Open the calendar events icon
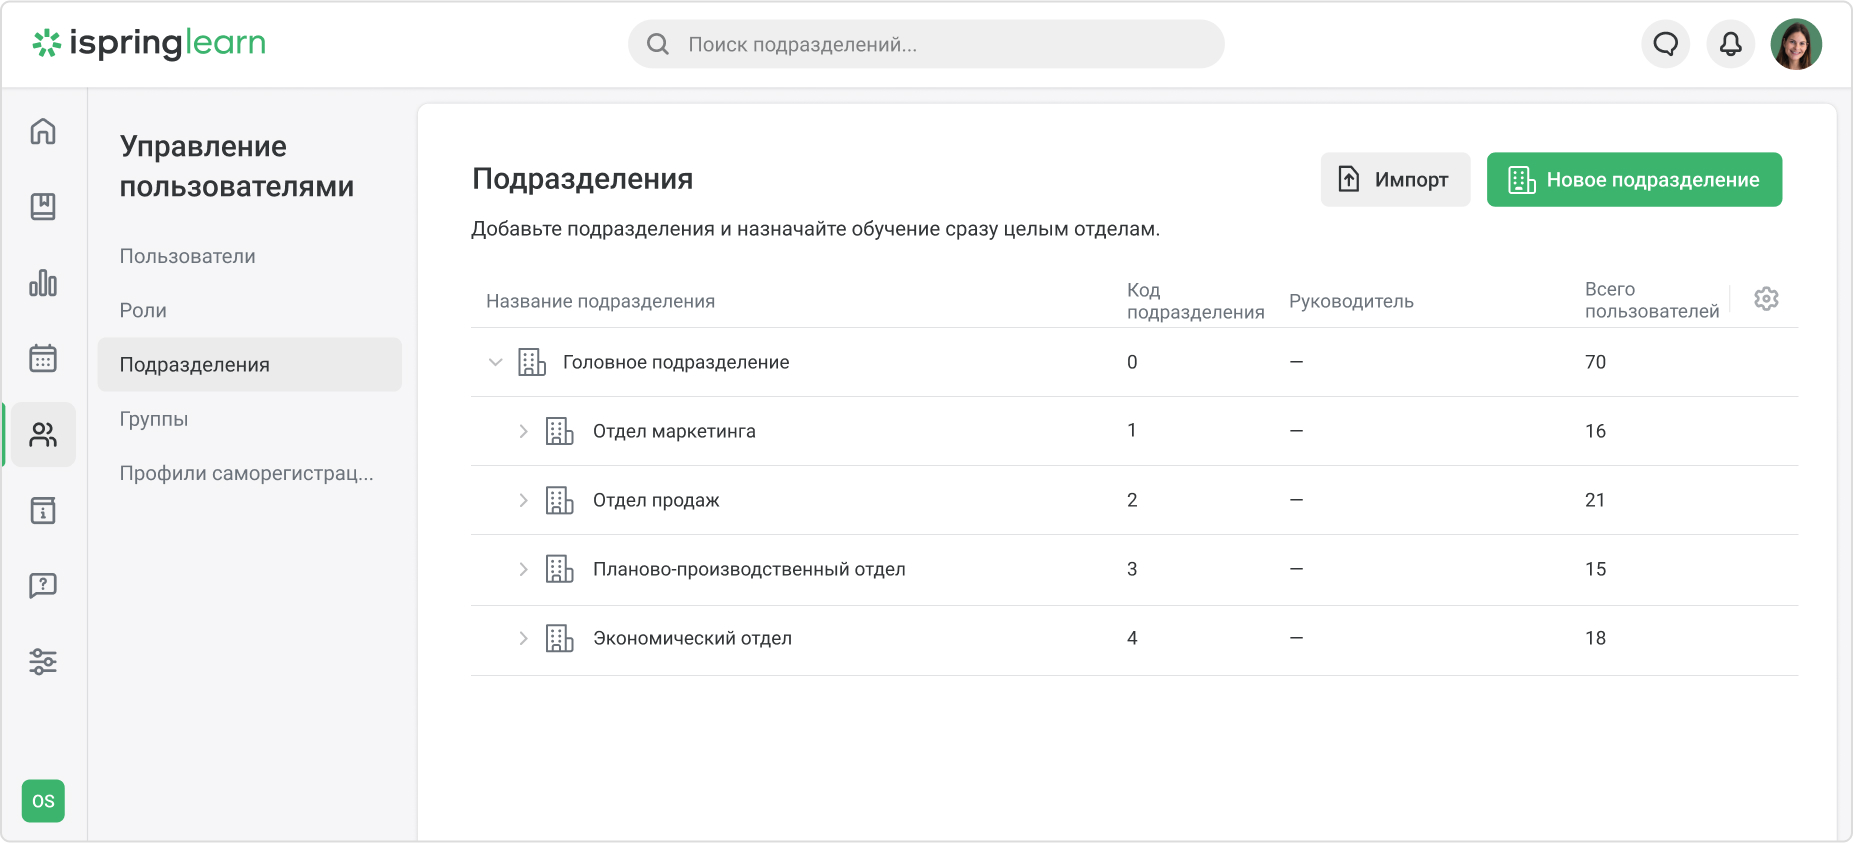The image size is (1853, 843). [x=43, y=358]
